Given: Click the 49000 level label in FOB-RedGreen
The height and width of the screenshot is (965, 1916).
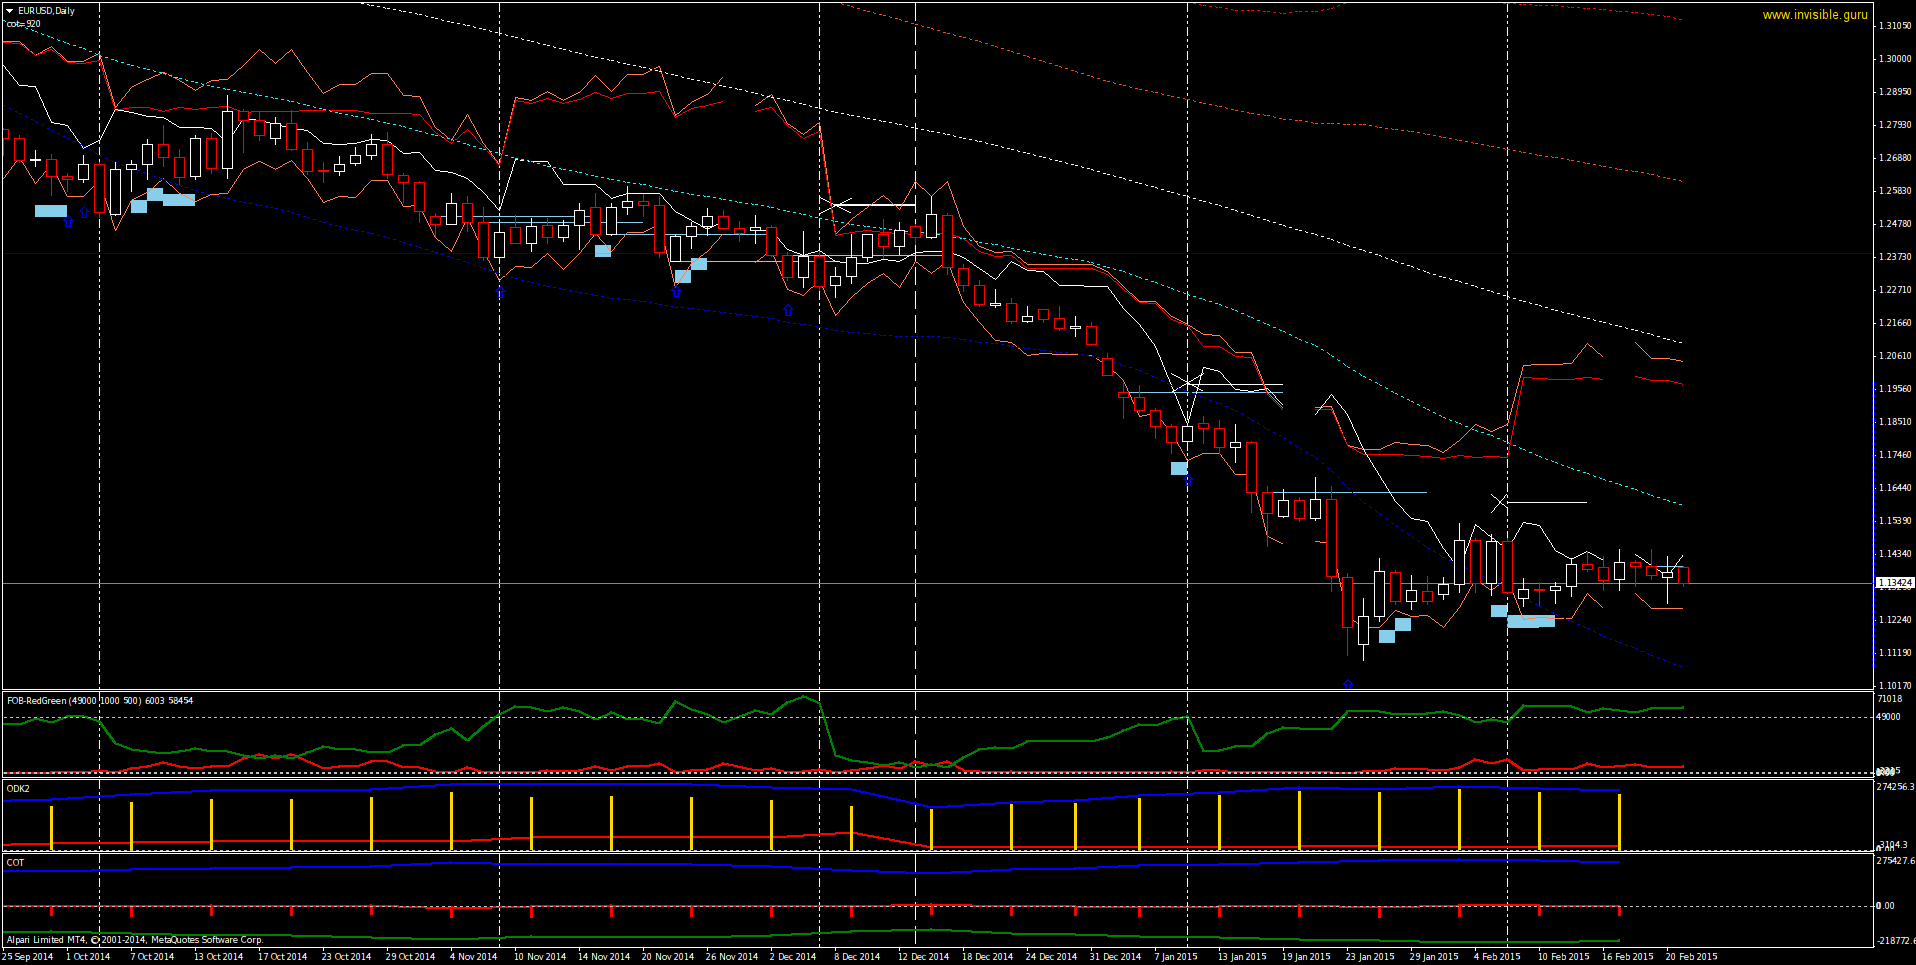Looking at the screenshot, I should [x=1888, y=717].
